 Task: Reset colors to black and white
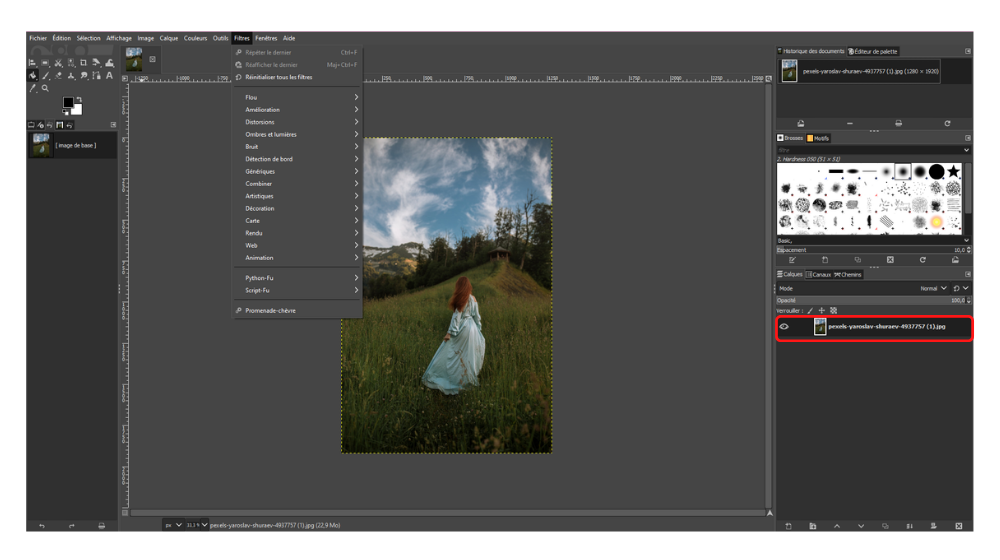coord(66,113)
